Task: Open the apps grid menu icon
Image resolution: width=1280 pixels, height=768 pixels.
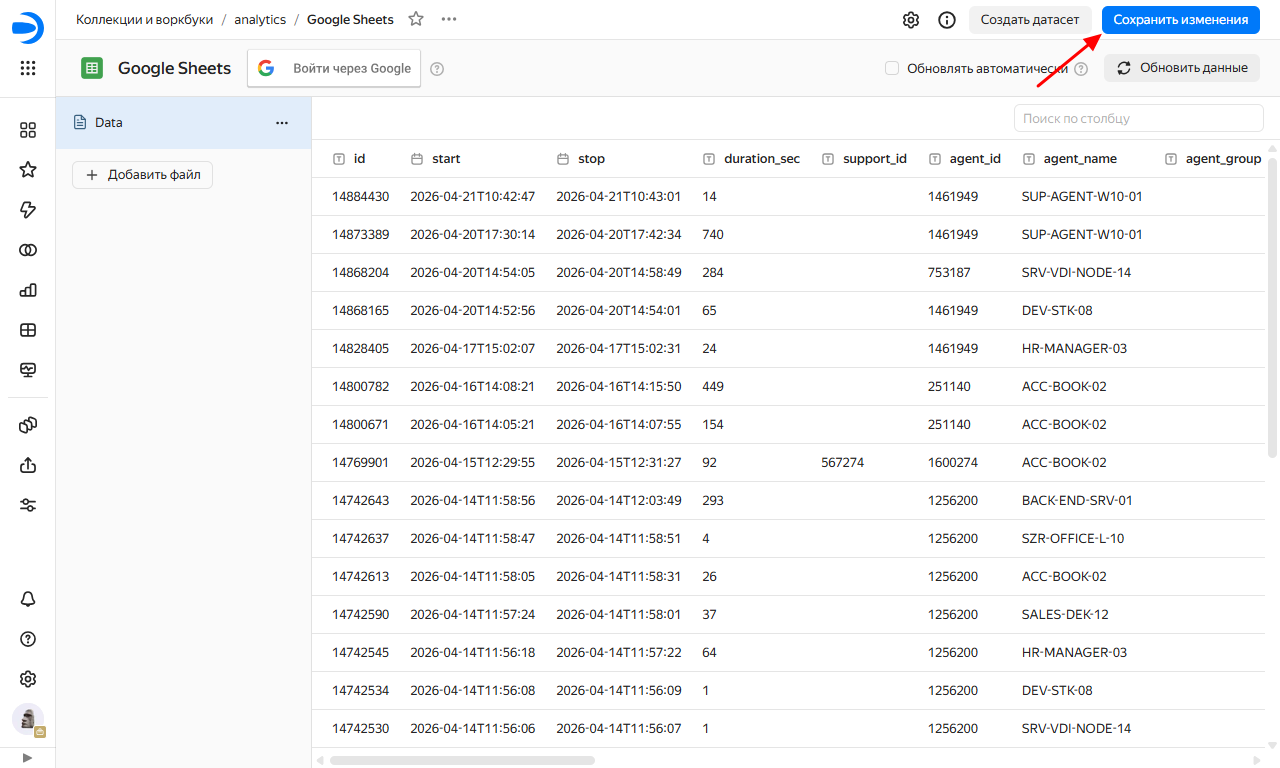Action: (28, 68)
